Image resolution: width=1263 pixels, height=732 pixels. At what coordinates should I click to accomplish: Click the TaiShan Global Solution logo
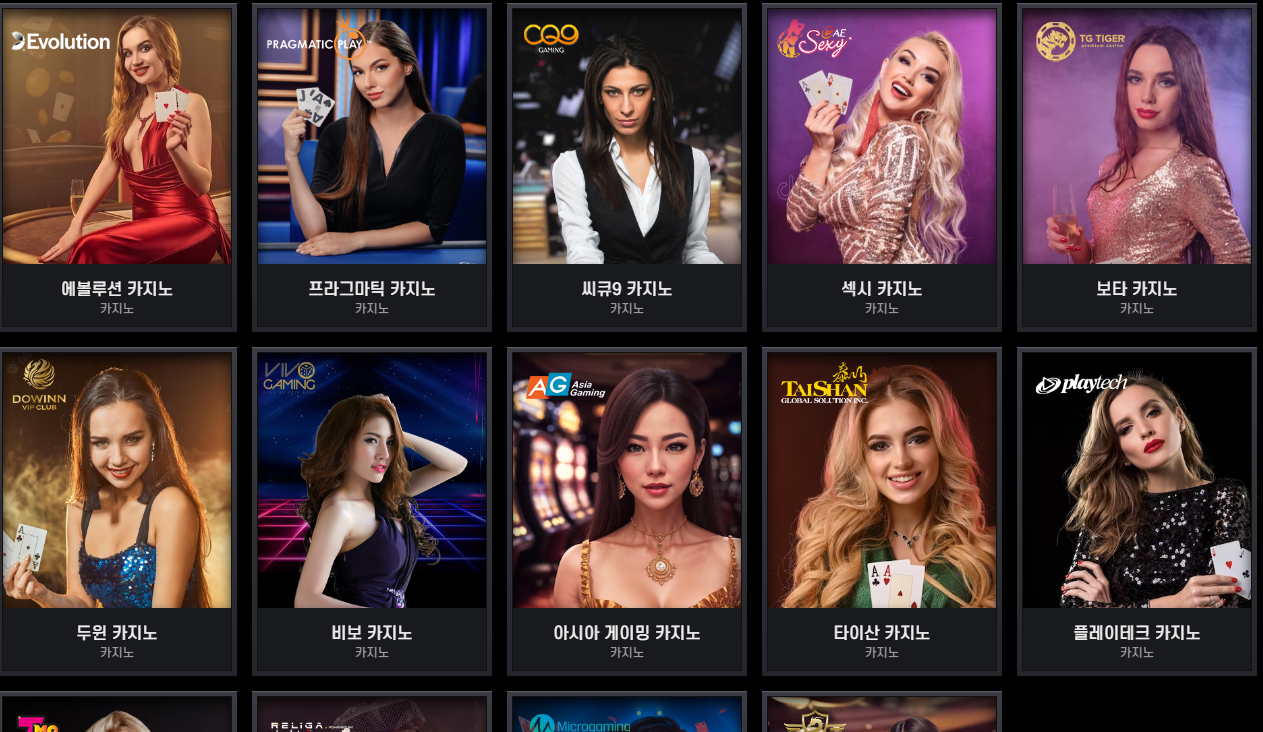tap(824, 383)
